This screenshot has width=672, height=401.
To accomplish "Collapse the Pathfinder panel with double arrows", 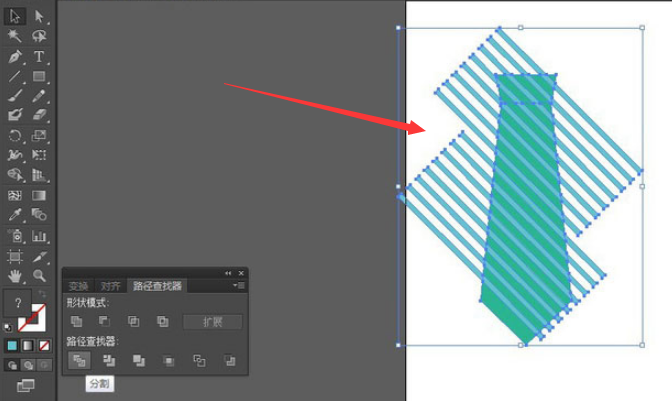I will [228, 273].
